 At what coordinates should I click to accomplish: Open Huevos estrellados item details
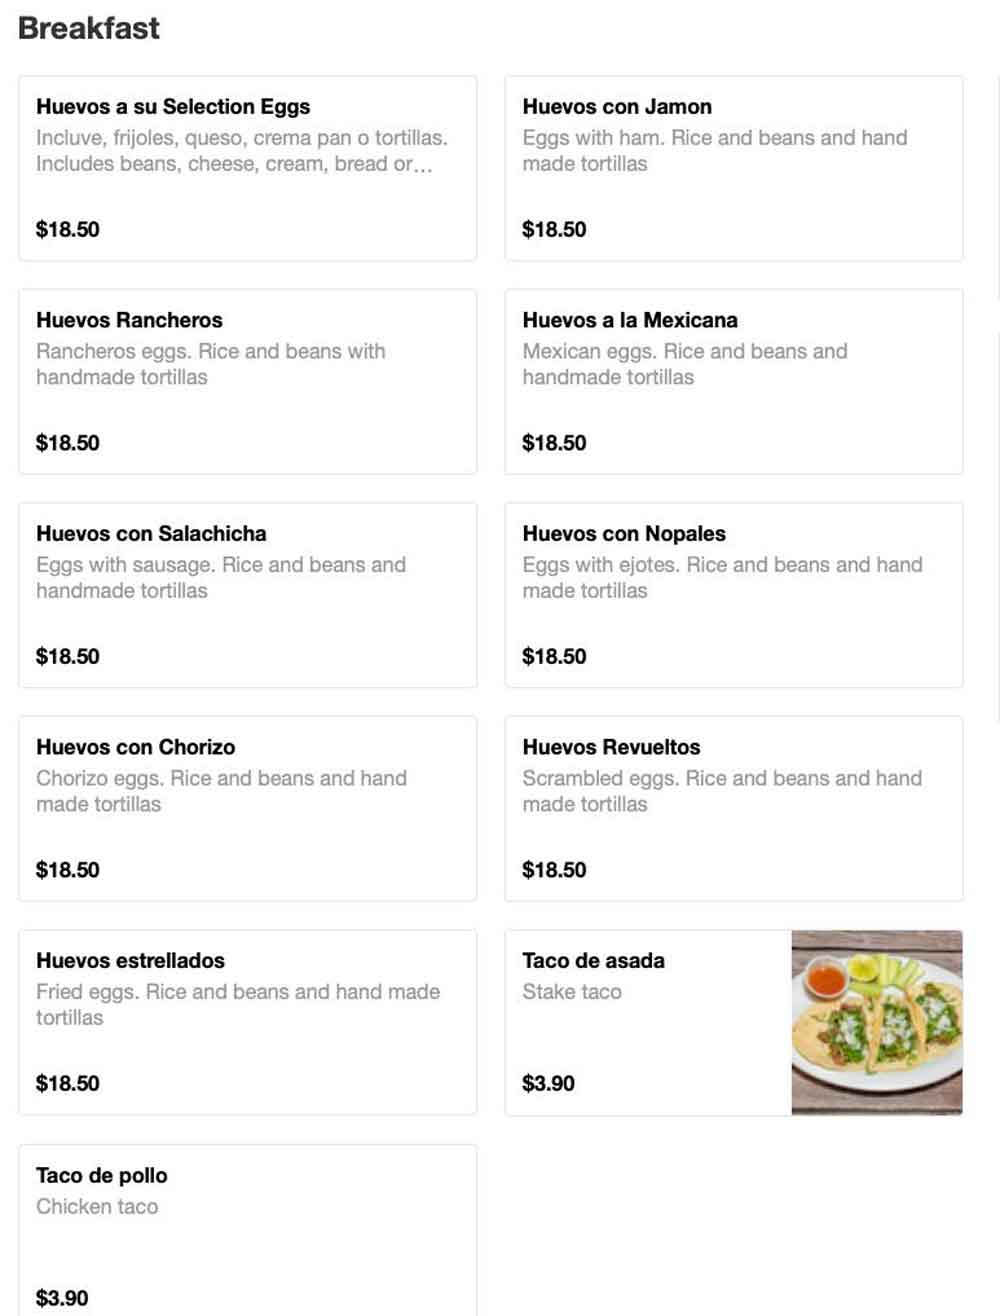(x=248, y=1022)
